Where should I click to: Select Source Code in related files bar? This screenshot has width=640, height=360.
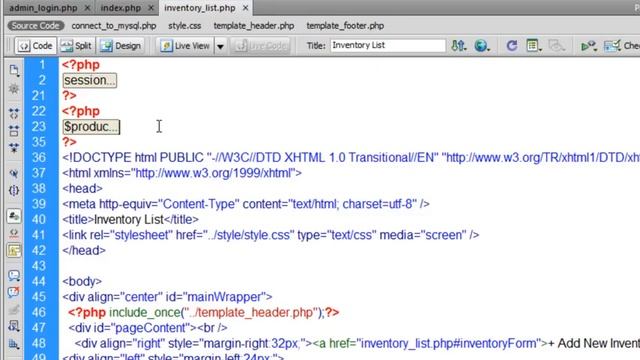tap(36, 26)
